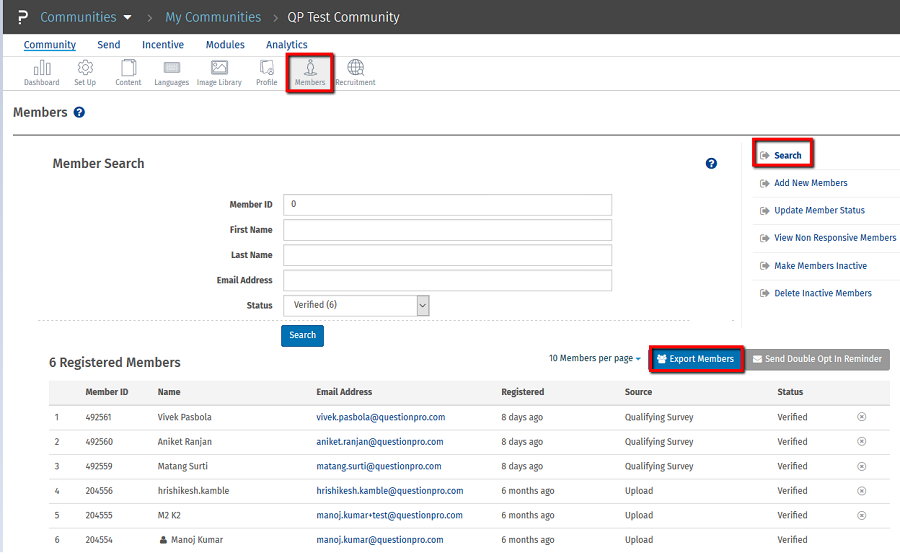Switch to the Analytics tab
The image size is (900, 558).
click(286, 45)
